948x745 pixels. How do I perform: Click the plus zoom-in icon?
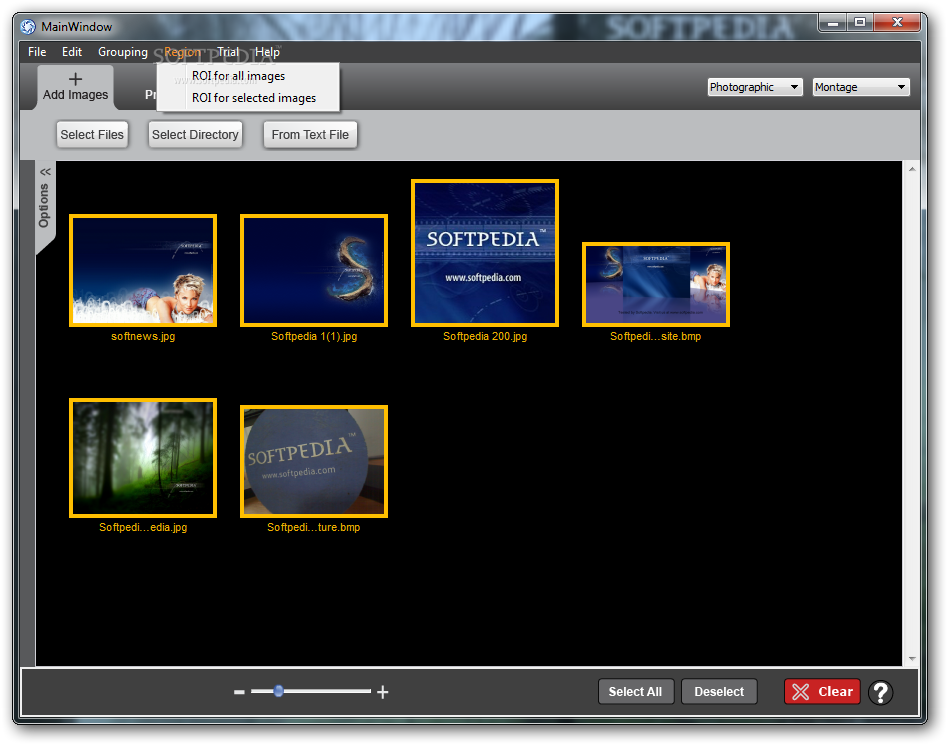tap(383, 692)
